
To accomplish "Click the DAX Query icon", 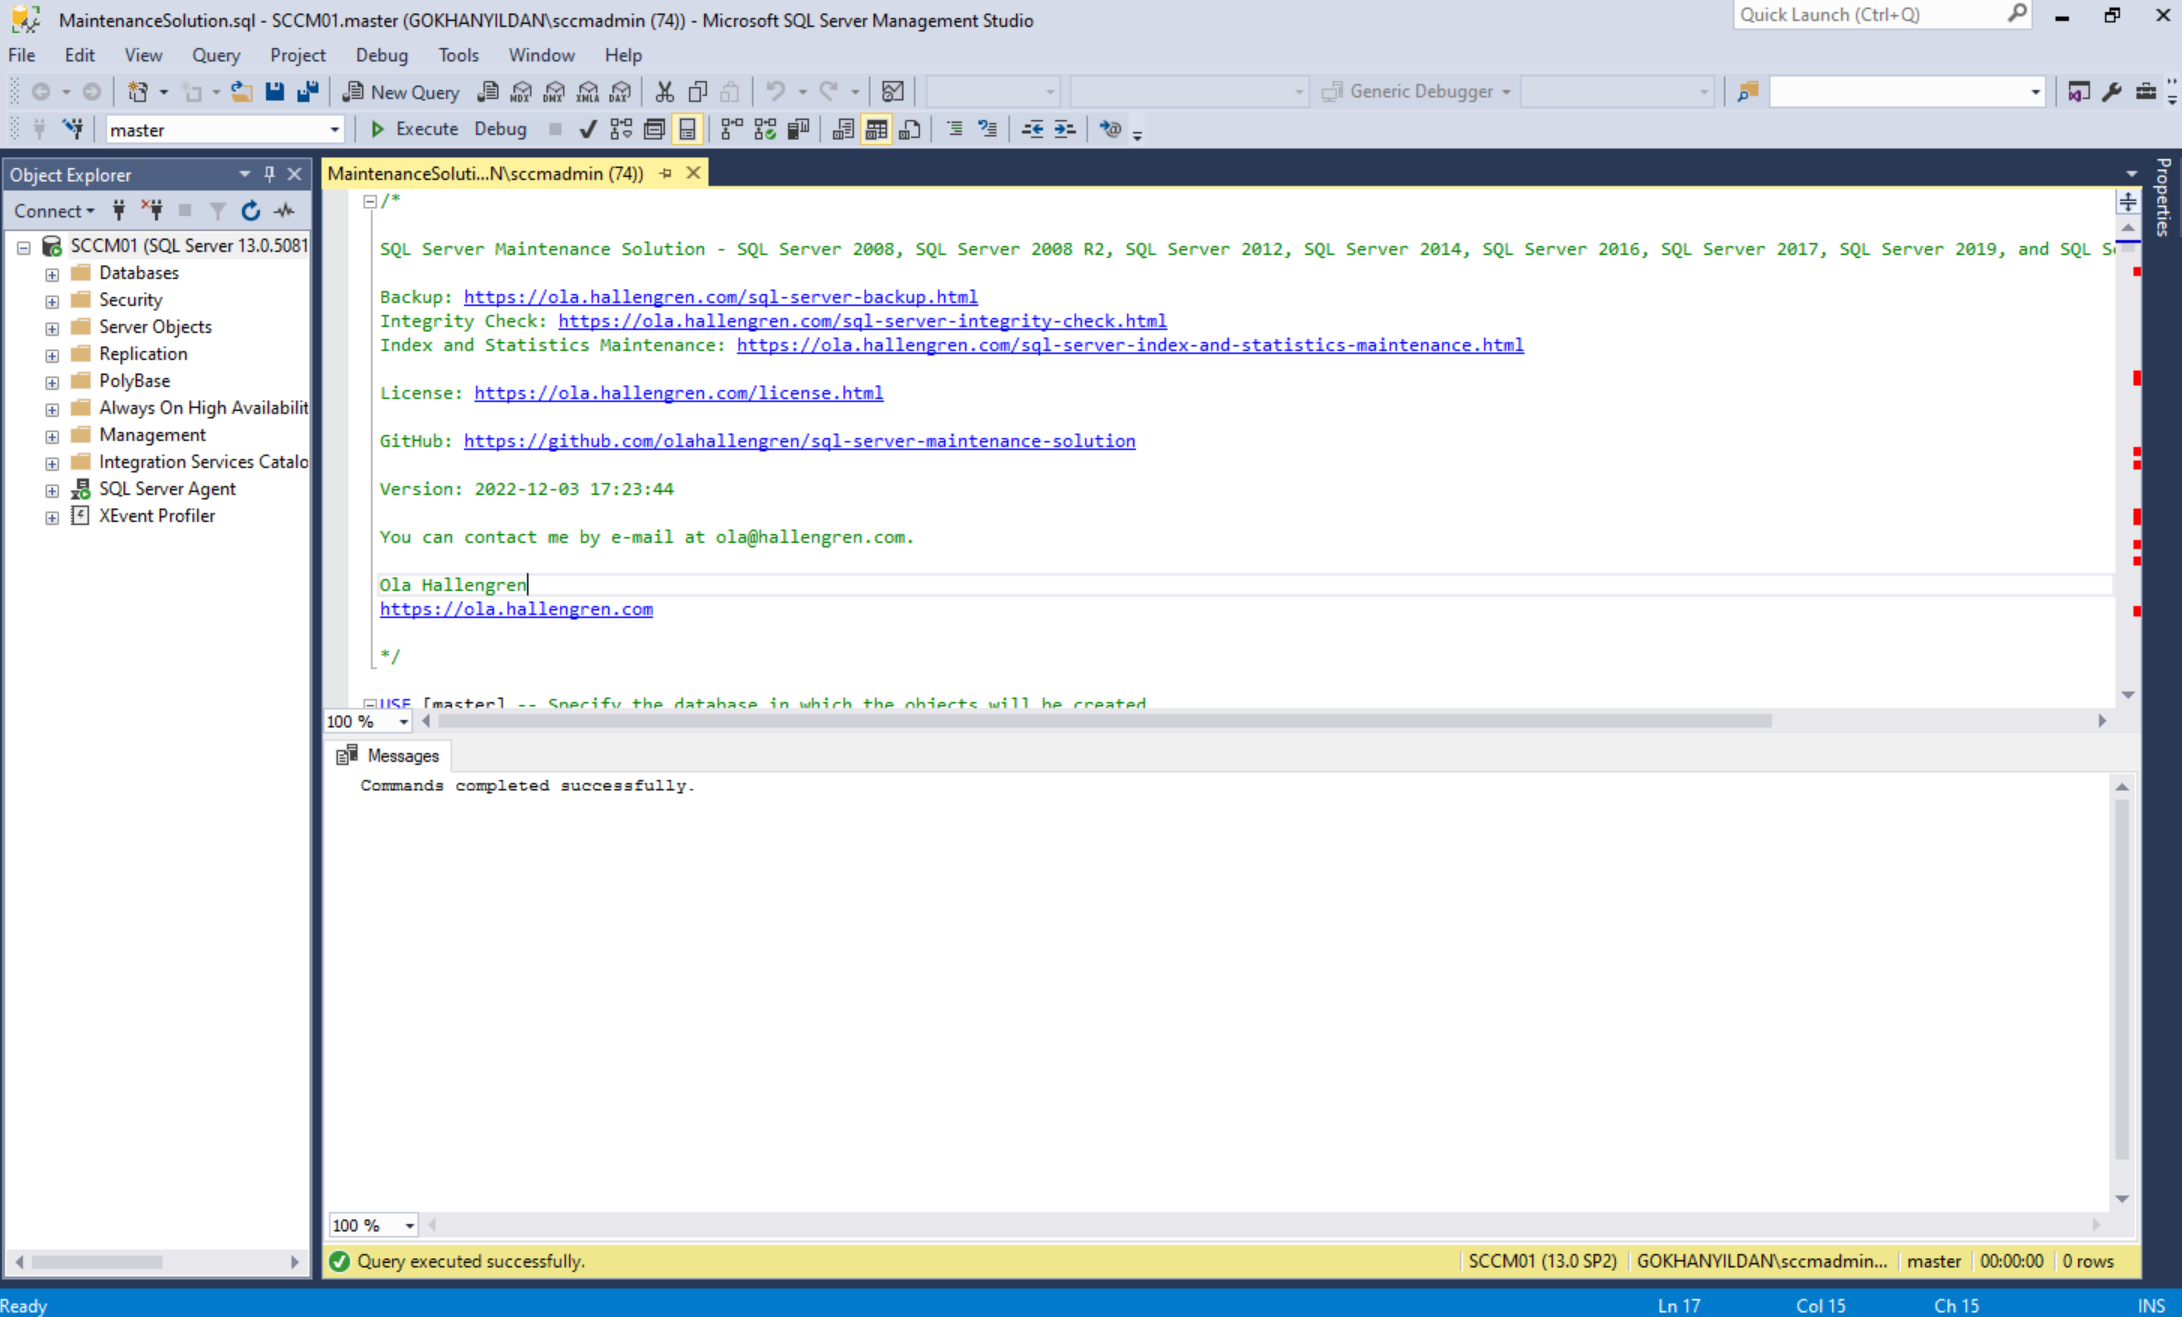I will click(621, 92).
